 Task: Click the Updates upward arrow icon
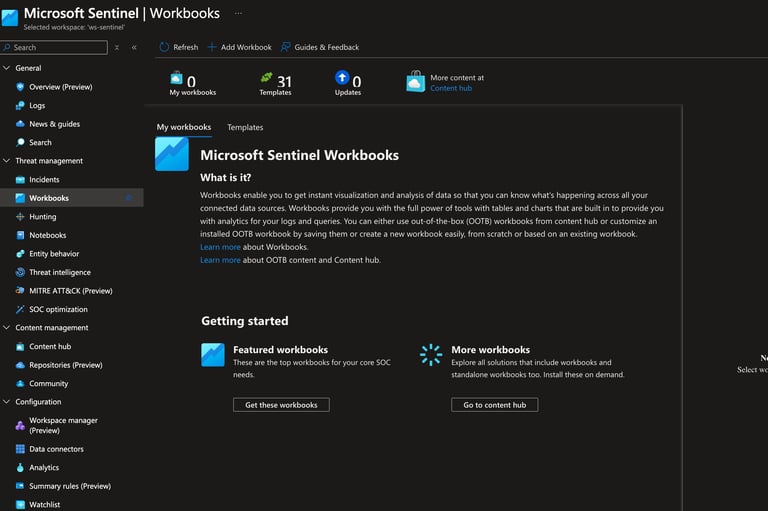coord(342,77)
